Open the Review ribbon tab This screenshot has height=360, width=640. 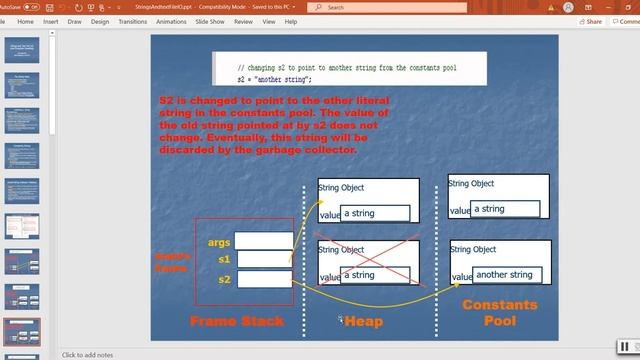pyautogui.click(x=243, y=22)
